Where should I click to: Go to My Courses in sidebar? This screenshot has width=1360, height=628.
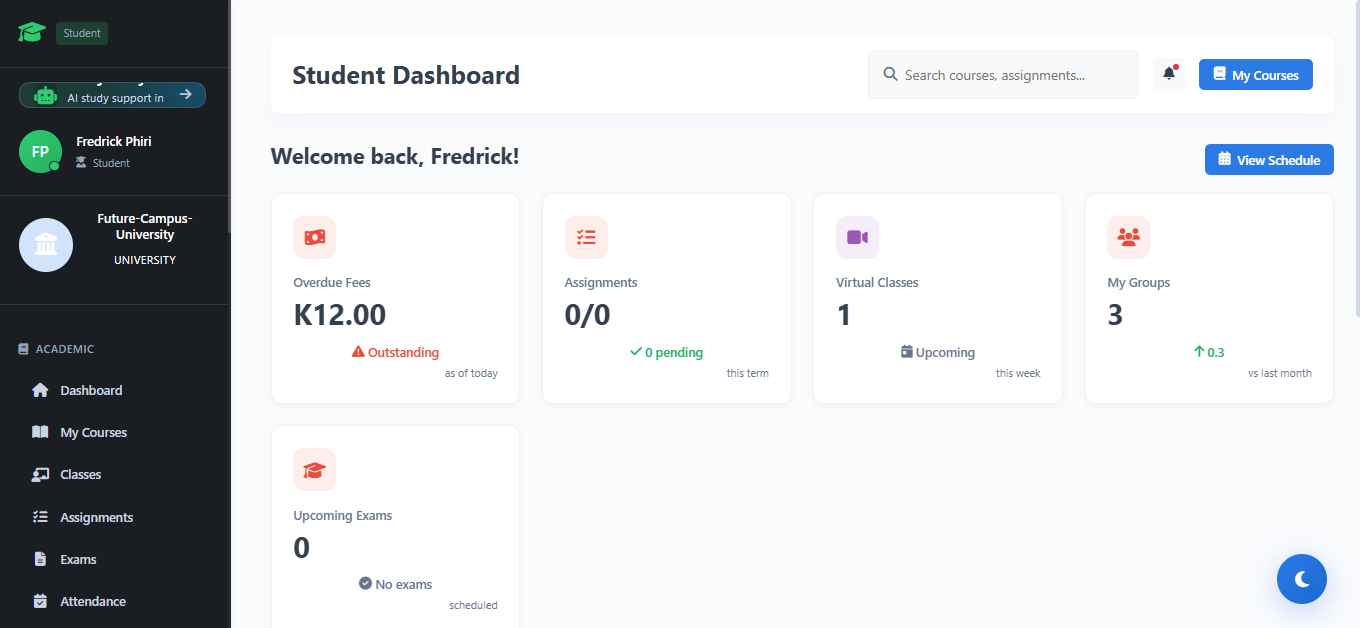click(x=93, y=432)
